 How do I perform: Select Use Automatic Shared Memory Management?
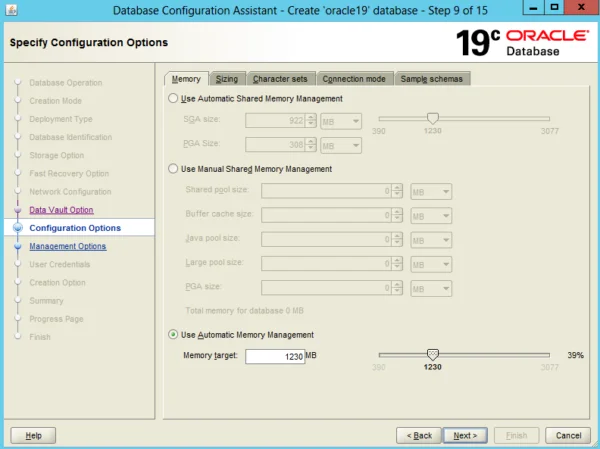point(173,98)
